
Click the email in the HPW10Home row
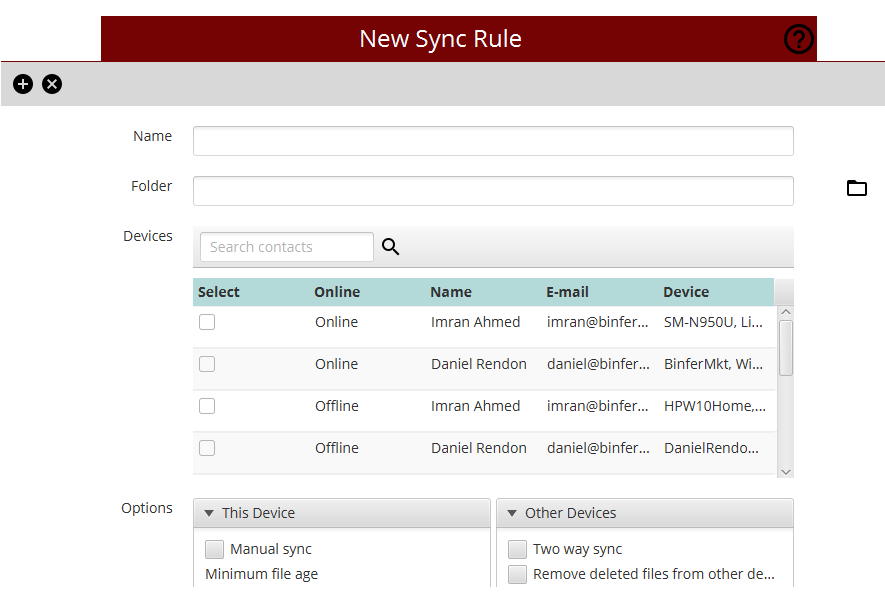[597, 406]
